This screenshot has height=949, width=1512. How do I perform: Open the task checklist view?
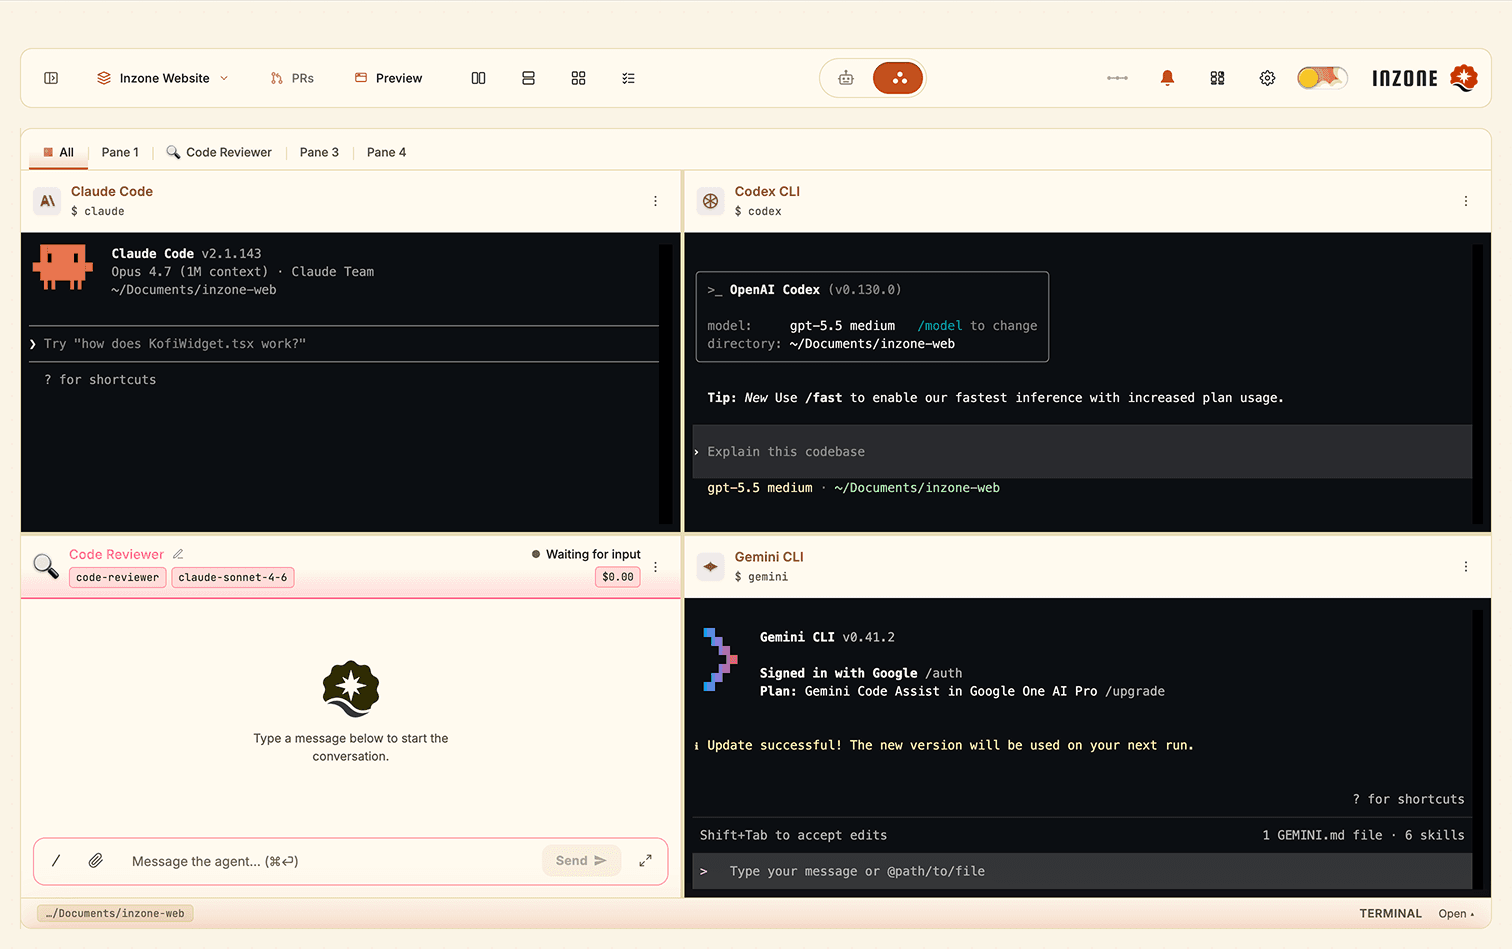[x=629, y=78]
